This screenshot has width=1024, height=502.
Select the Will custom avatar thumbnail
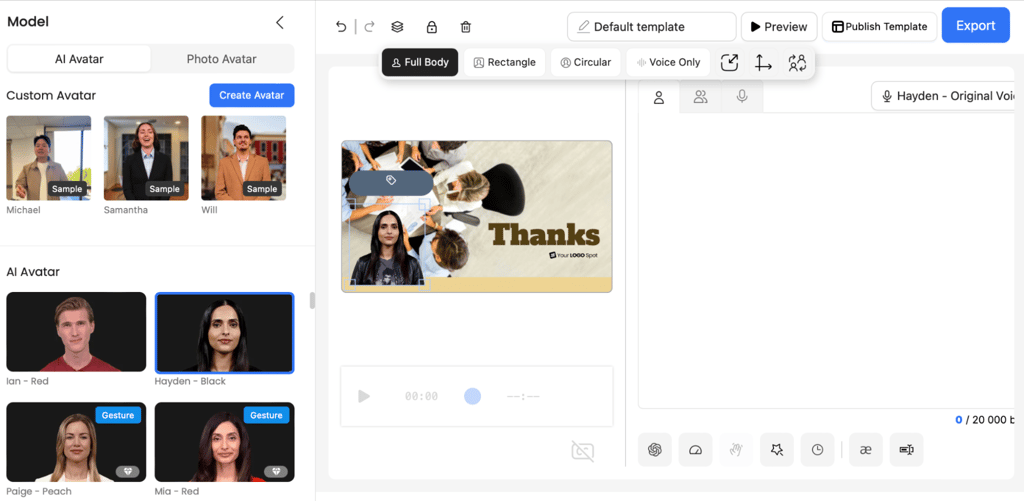tap(244, 158)
